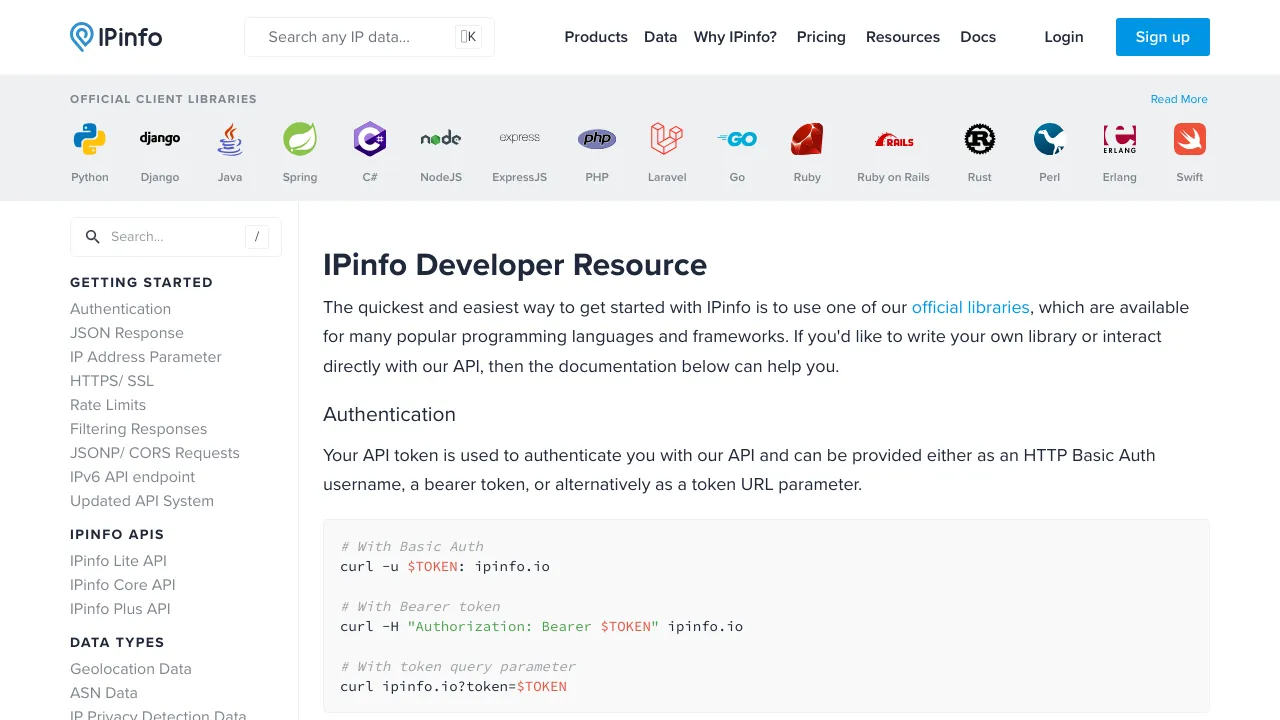Open the Resources menu
Image resolution: width=1280 pixels, height=720 pixels.
(903, 37)
